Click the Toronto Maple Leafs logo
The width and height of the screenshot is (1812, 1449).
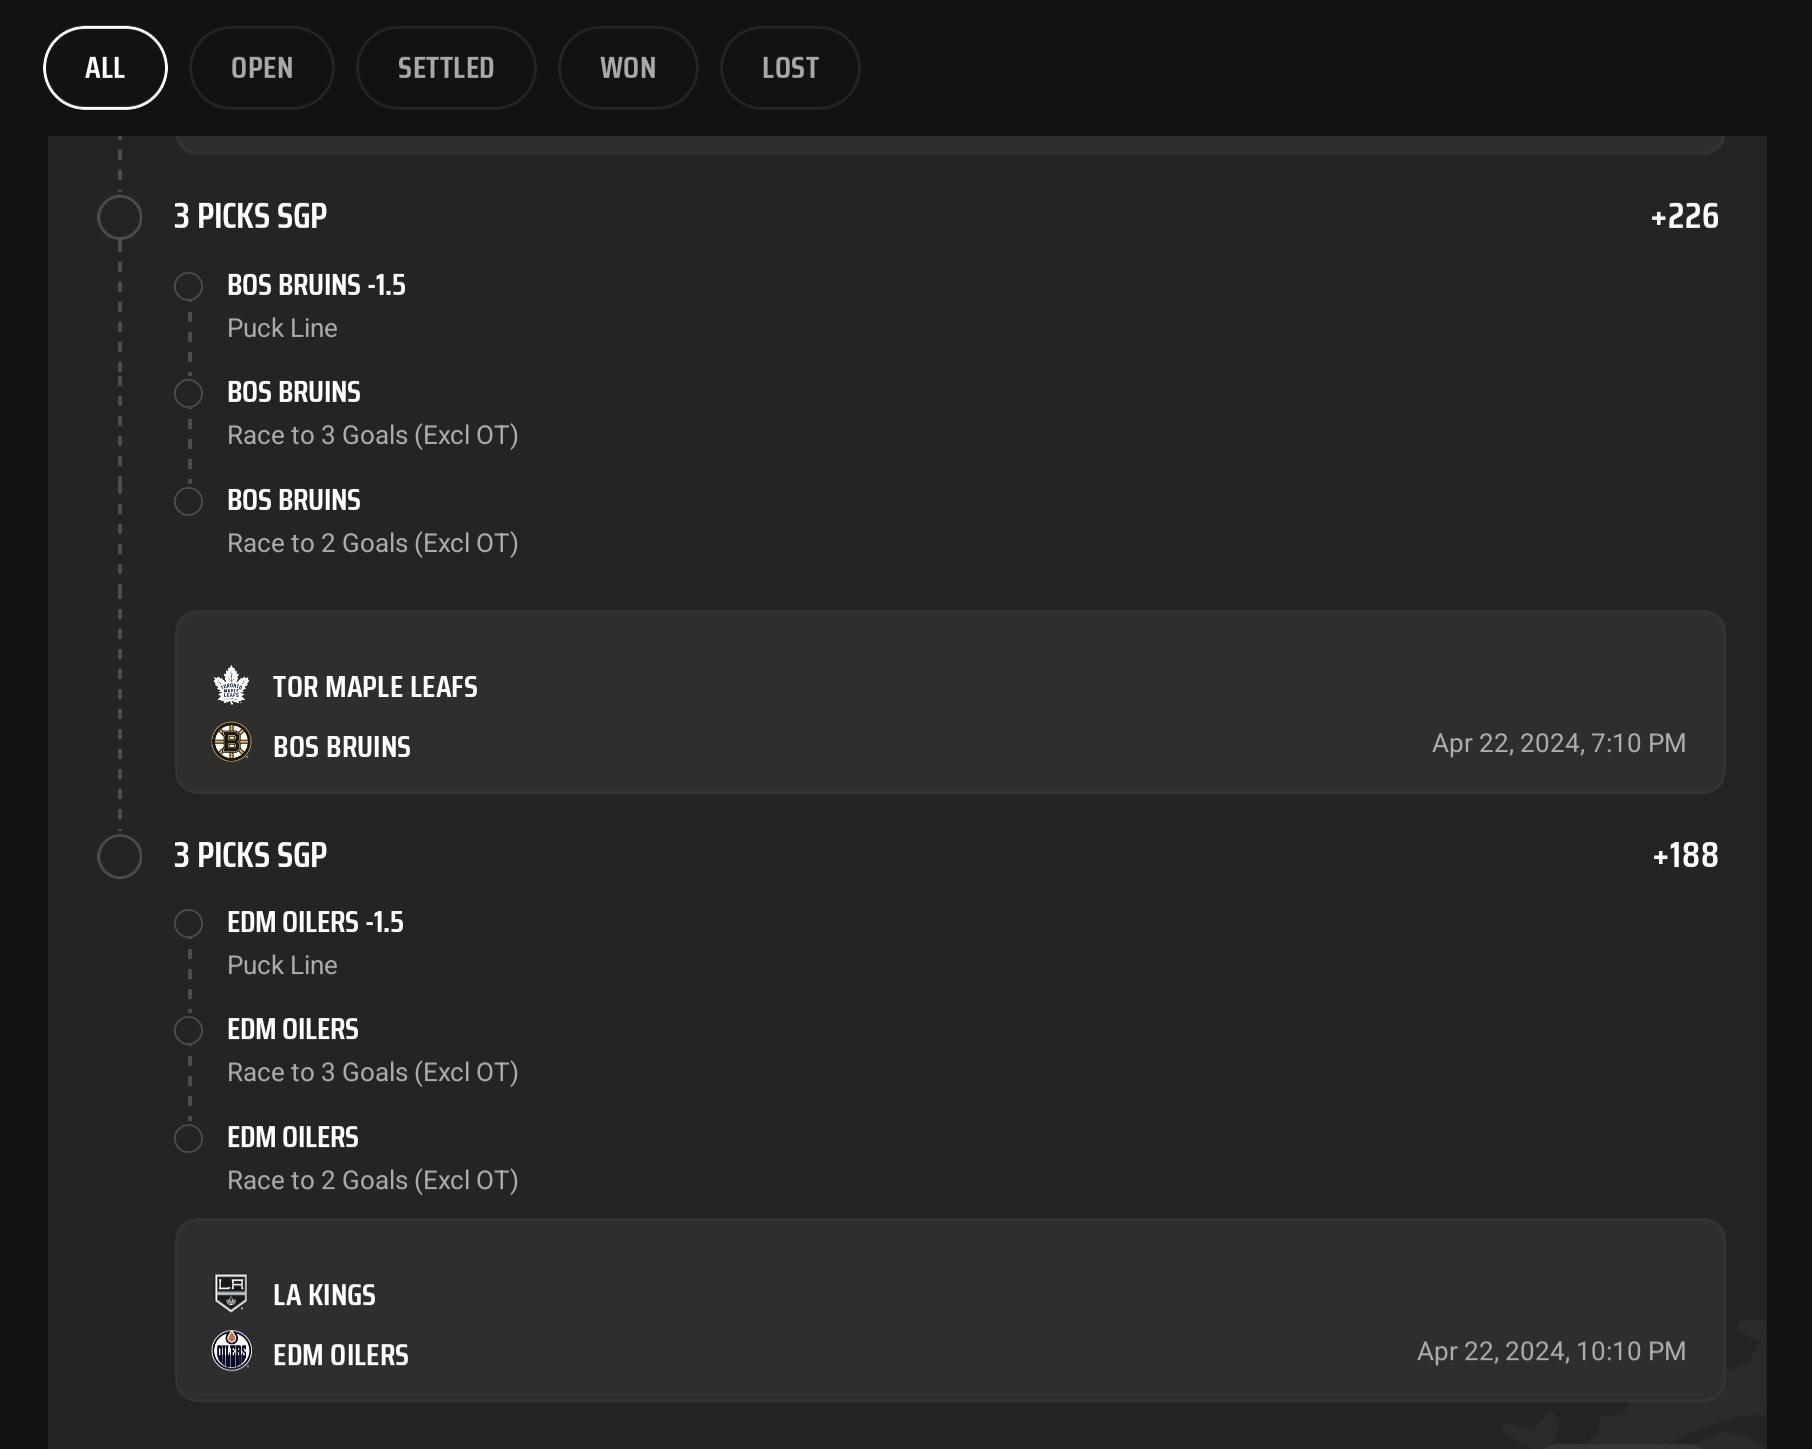(231, 686)
